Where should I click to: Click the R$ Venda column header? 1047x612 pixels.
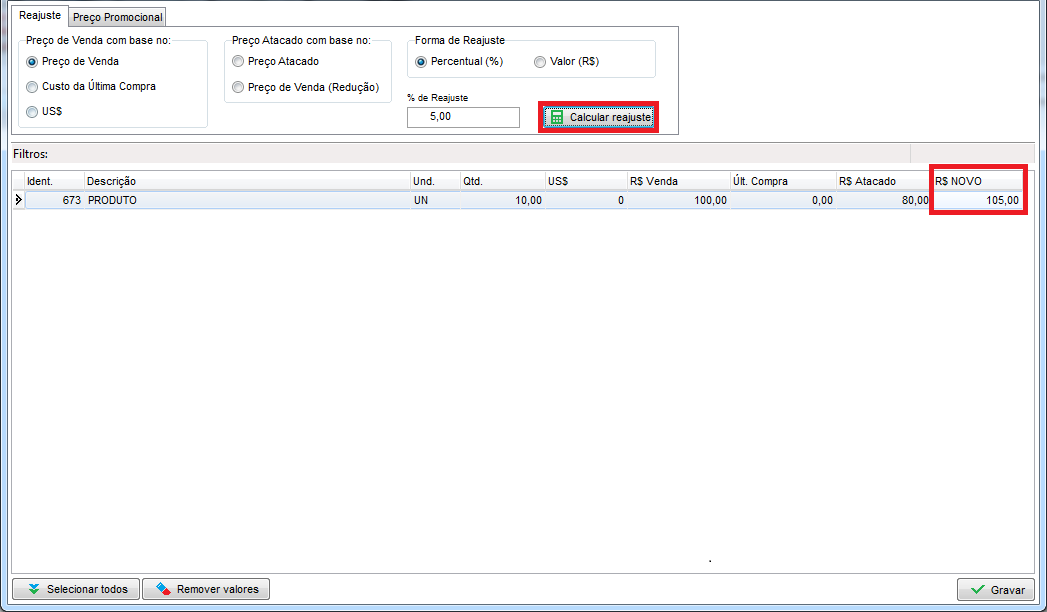click(x=677, y=181)
